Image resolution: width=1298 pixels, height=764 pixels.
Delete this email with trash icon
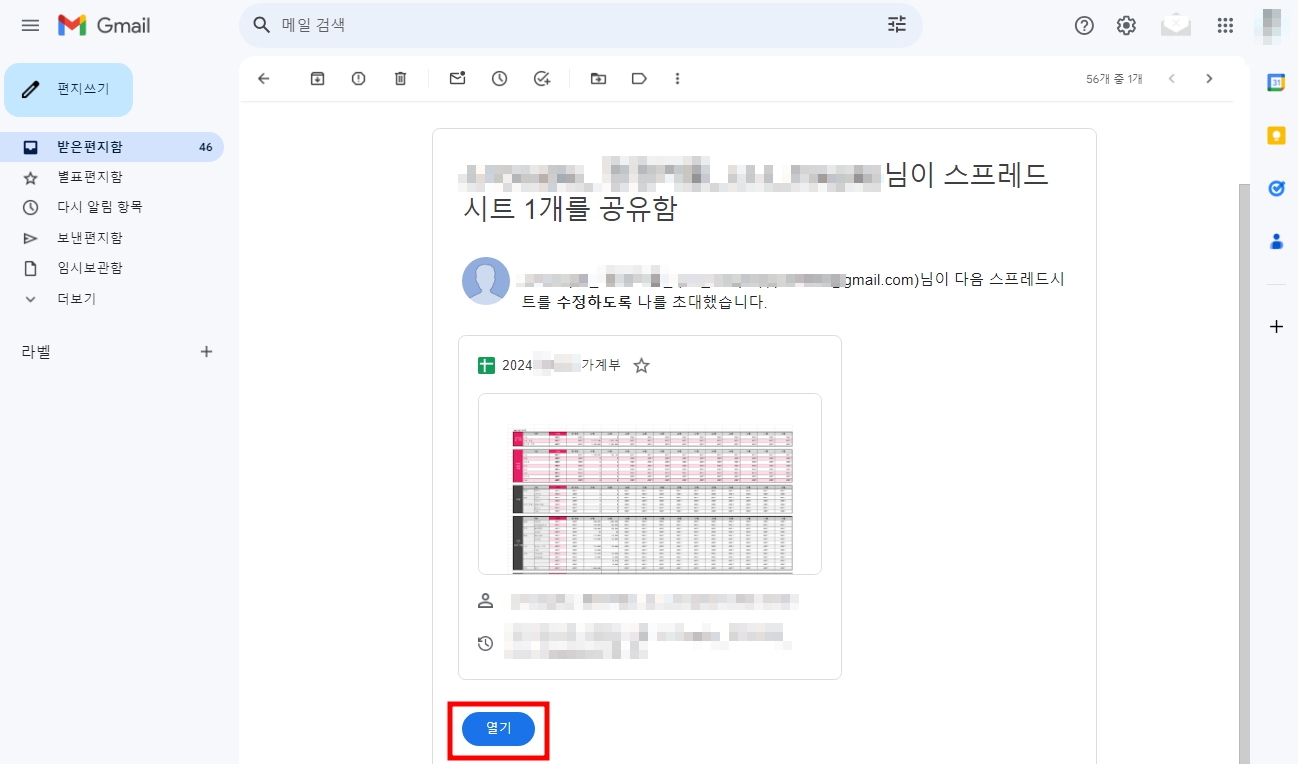click(x=401, y=78)
